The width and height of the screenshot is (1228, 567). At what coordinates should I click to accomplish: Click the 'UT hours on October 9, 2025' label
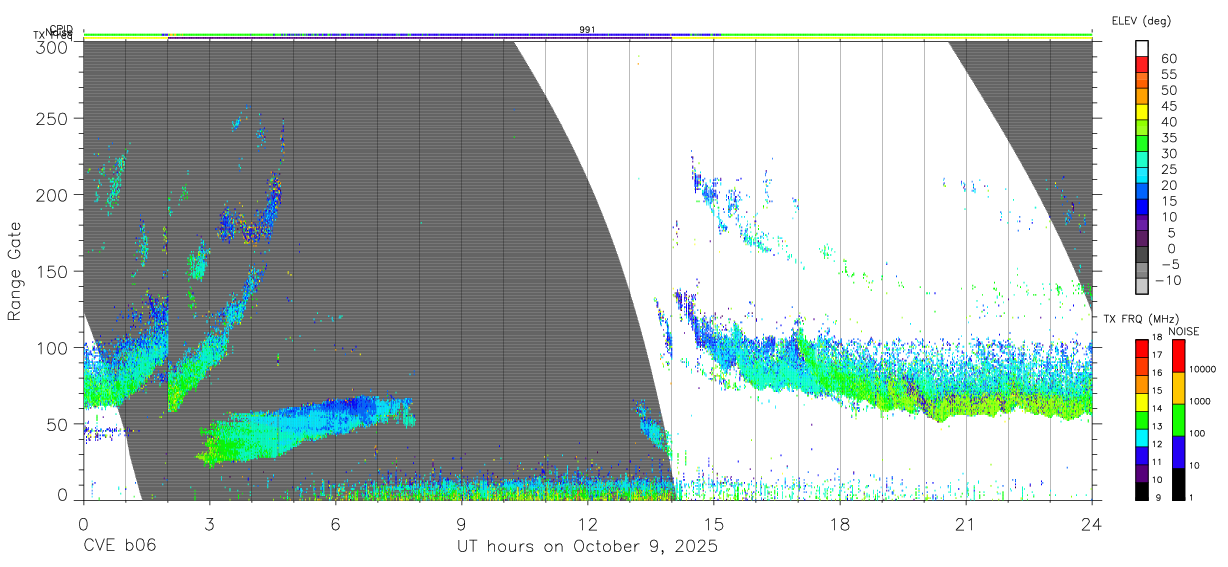587,547
